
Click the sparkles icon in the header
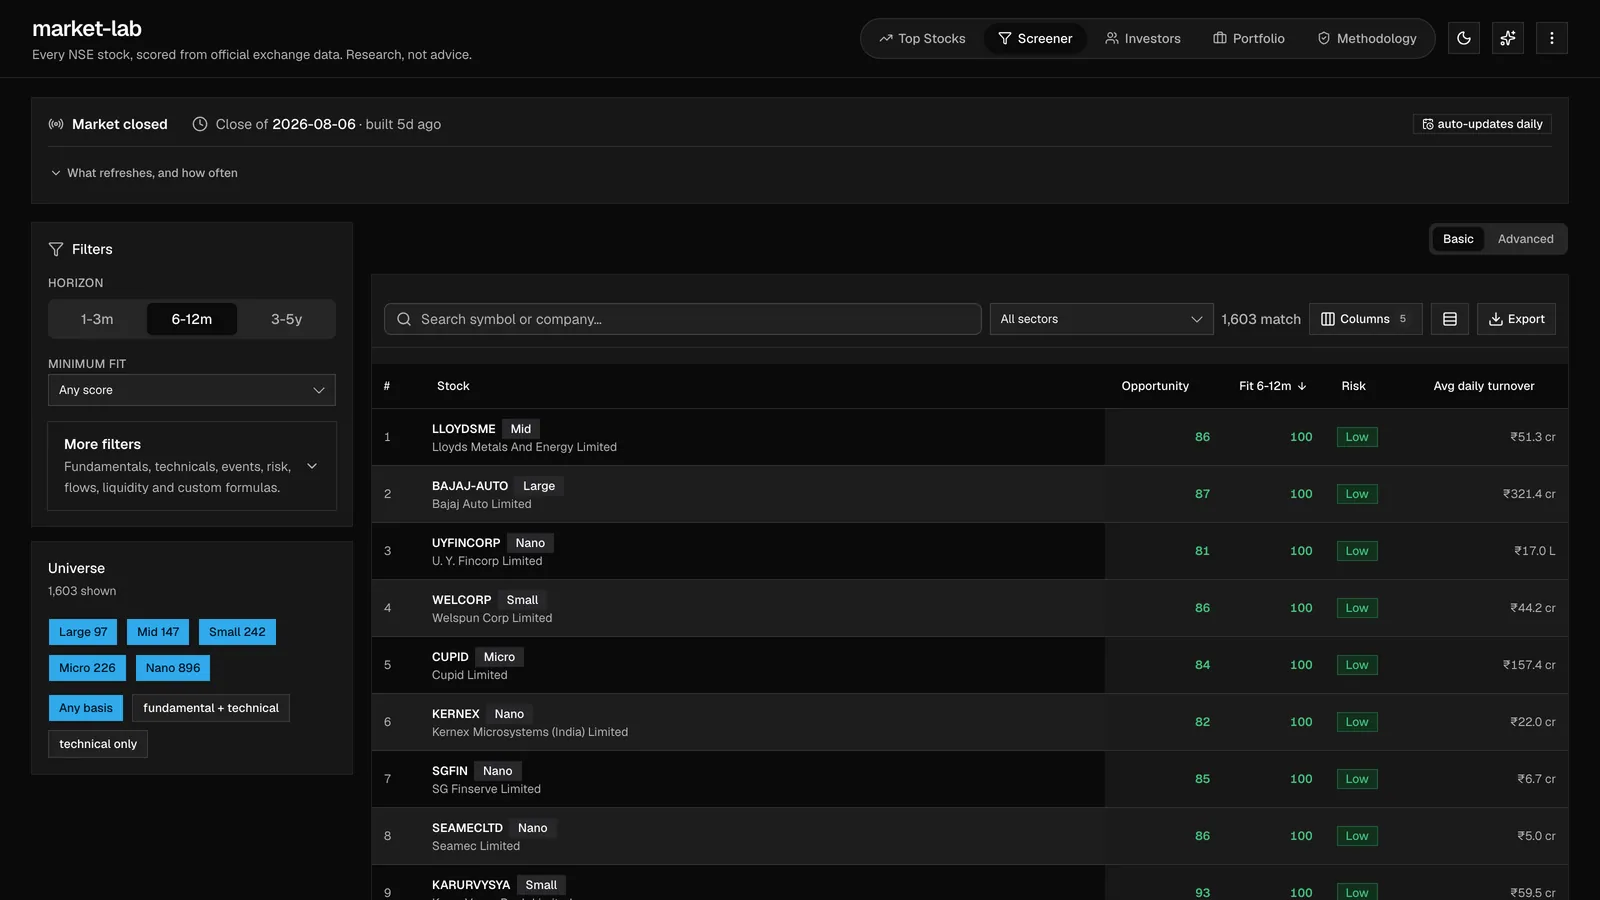(1508, 38)
